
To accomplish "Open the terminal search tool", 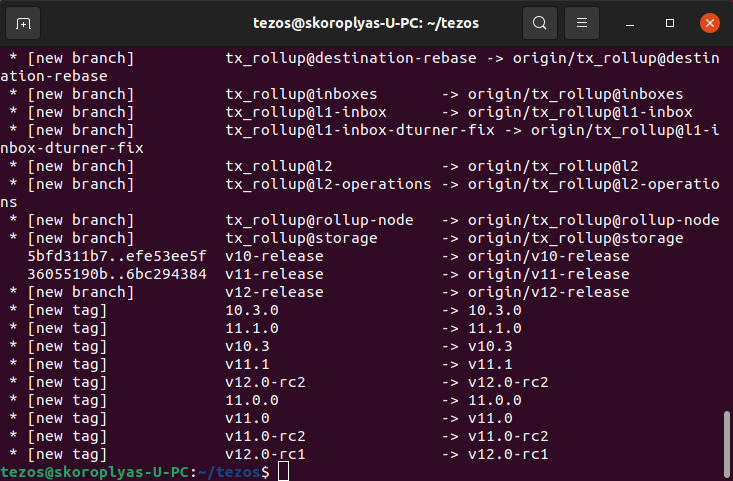I will tap(539, 22).
